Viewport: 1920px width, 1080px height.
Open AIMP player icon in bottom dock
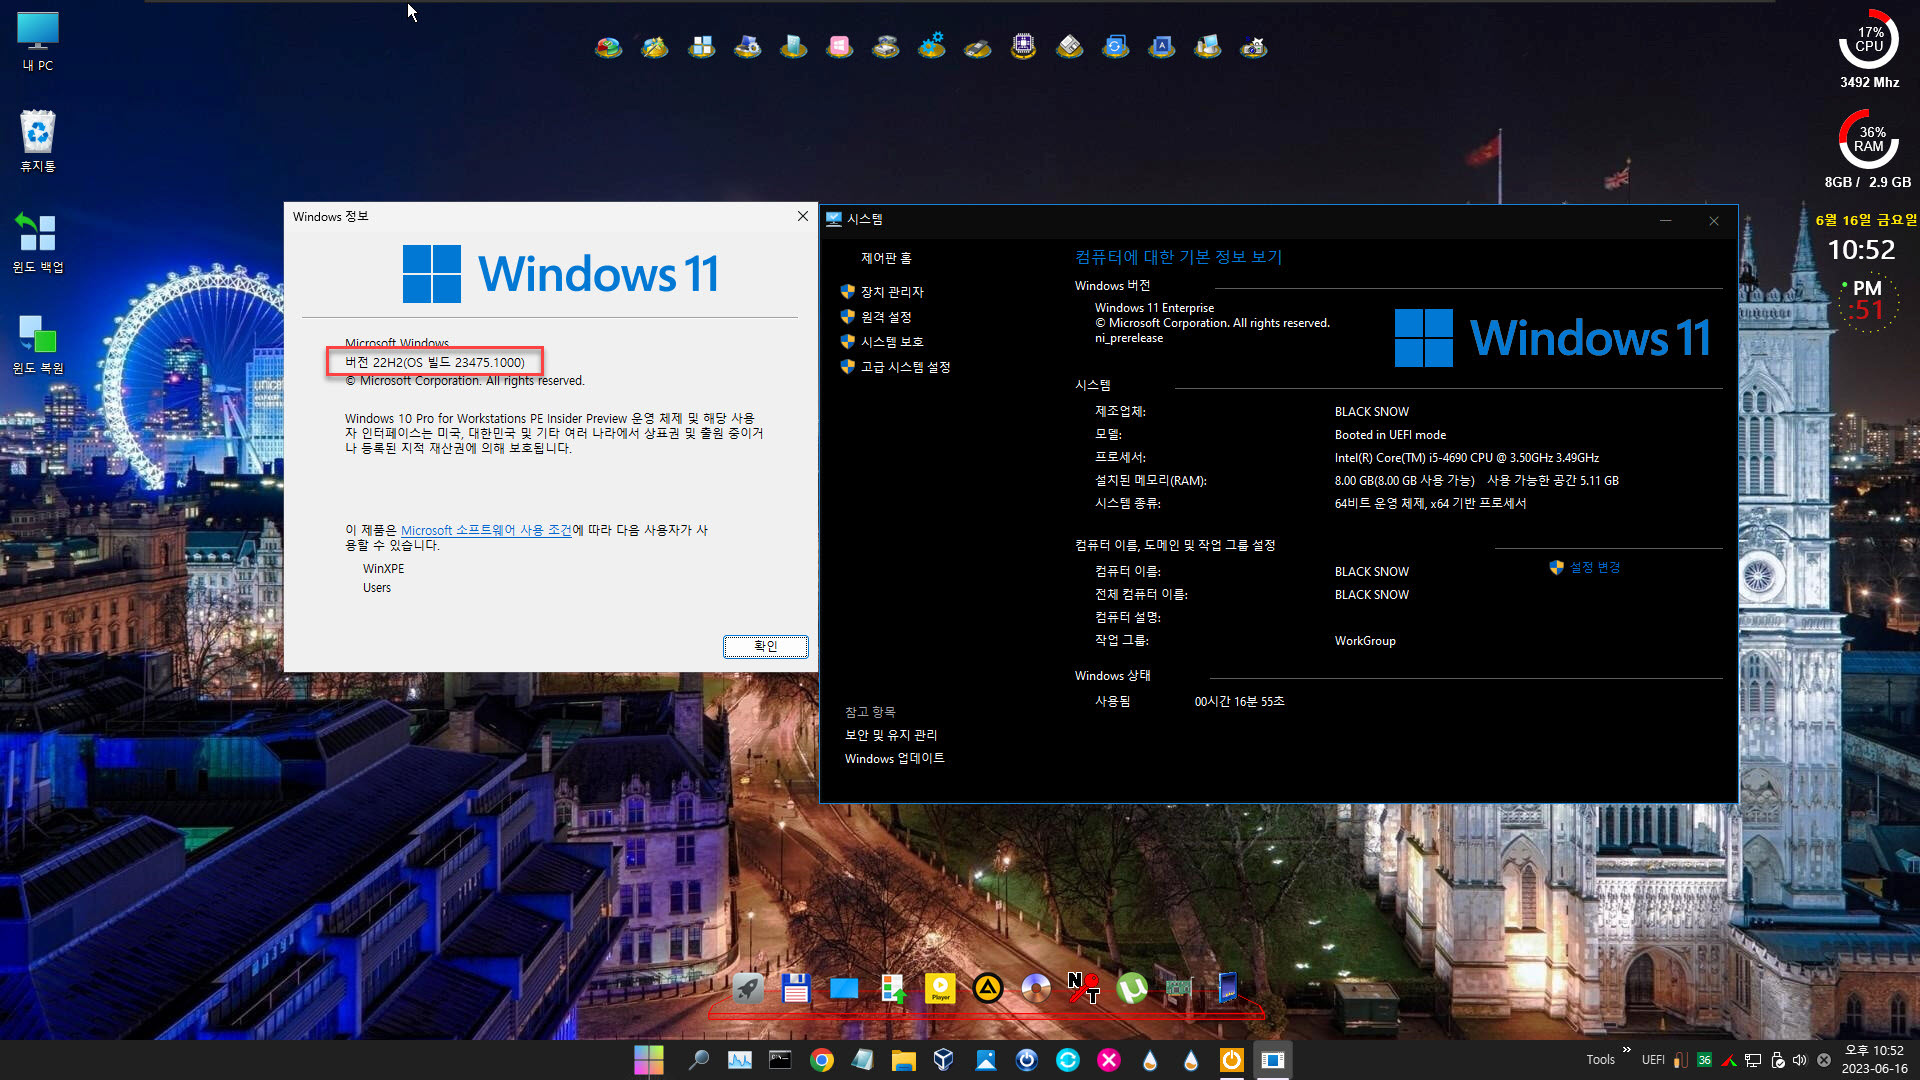tap(988, 988)
